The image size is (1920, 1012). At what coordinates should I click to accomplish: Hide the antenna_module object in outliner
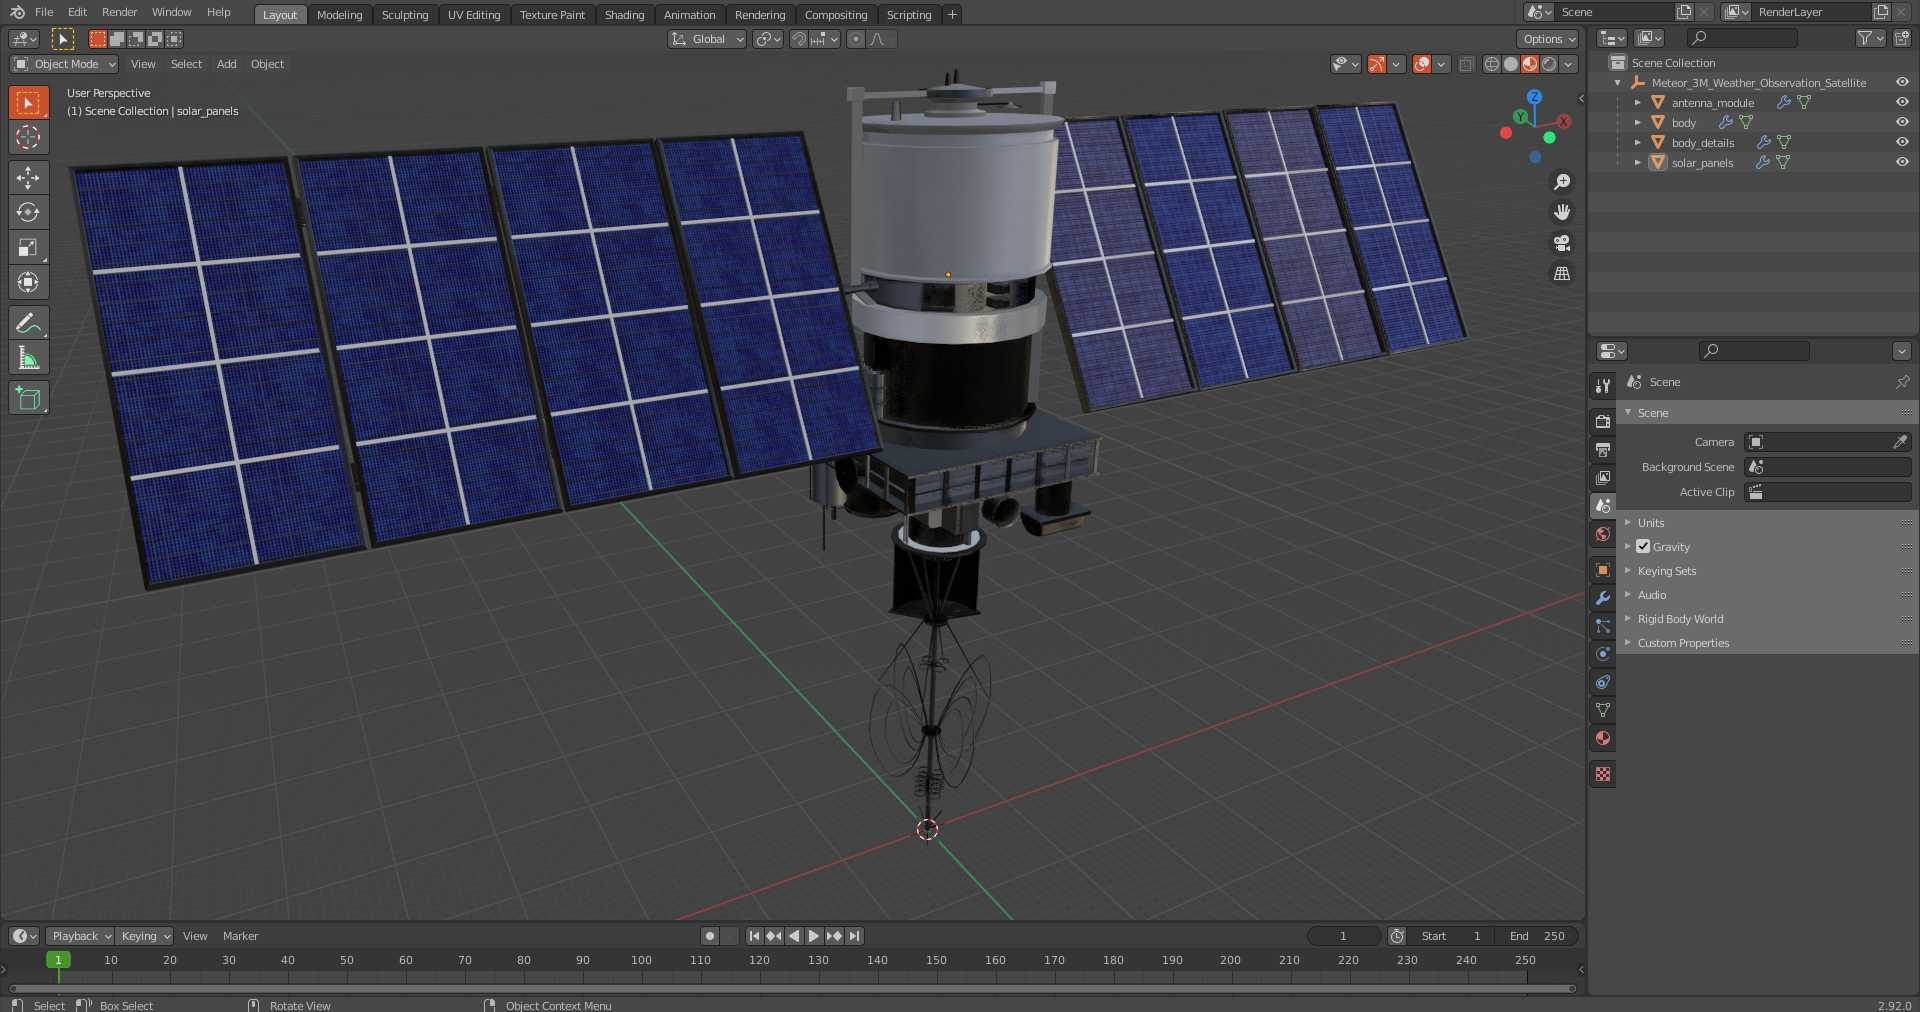(1901, 102)
